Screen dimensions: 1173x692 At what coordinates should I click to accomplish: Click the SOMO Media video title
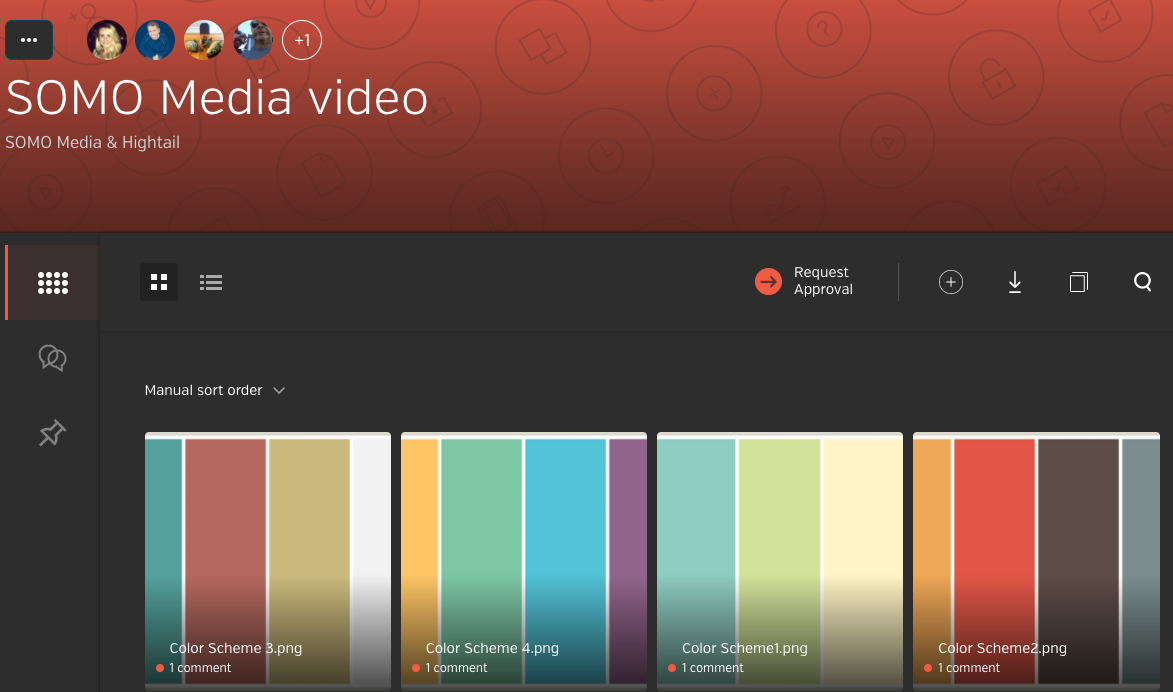(217, 97)
